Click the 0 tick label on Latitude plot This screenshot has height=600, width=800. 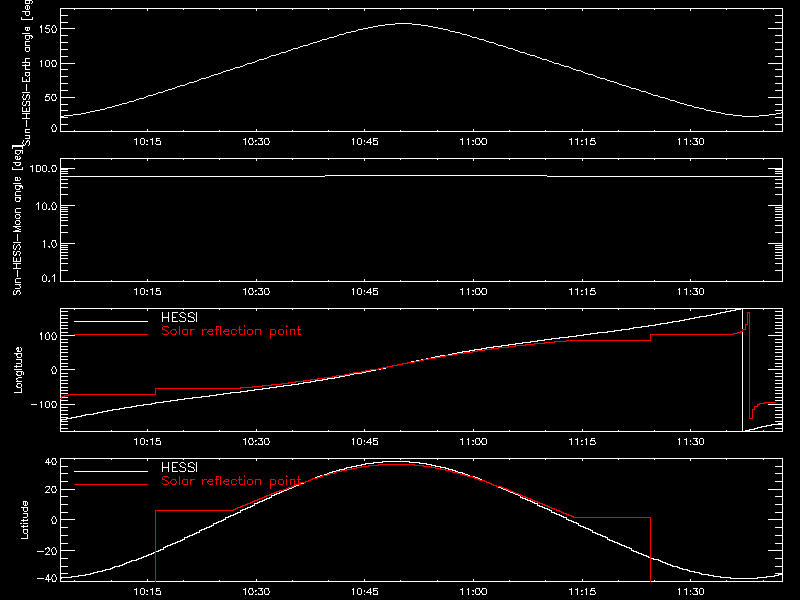tap(54, 520)
